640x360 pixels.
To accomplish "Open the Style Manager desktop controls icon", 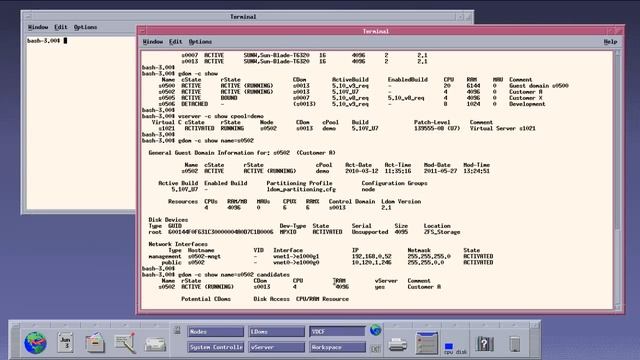I will (427, 343).
